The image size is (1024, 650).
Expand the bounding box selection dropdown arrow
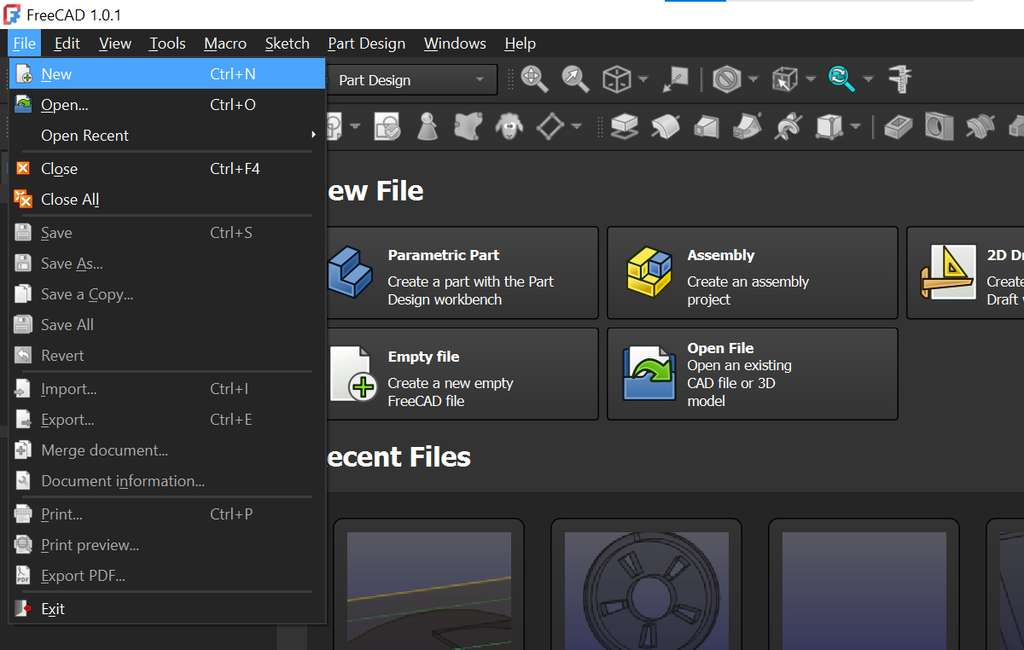(x=810, y=80)
